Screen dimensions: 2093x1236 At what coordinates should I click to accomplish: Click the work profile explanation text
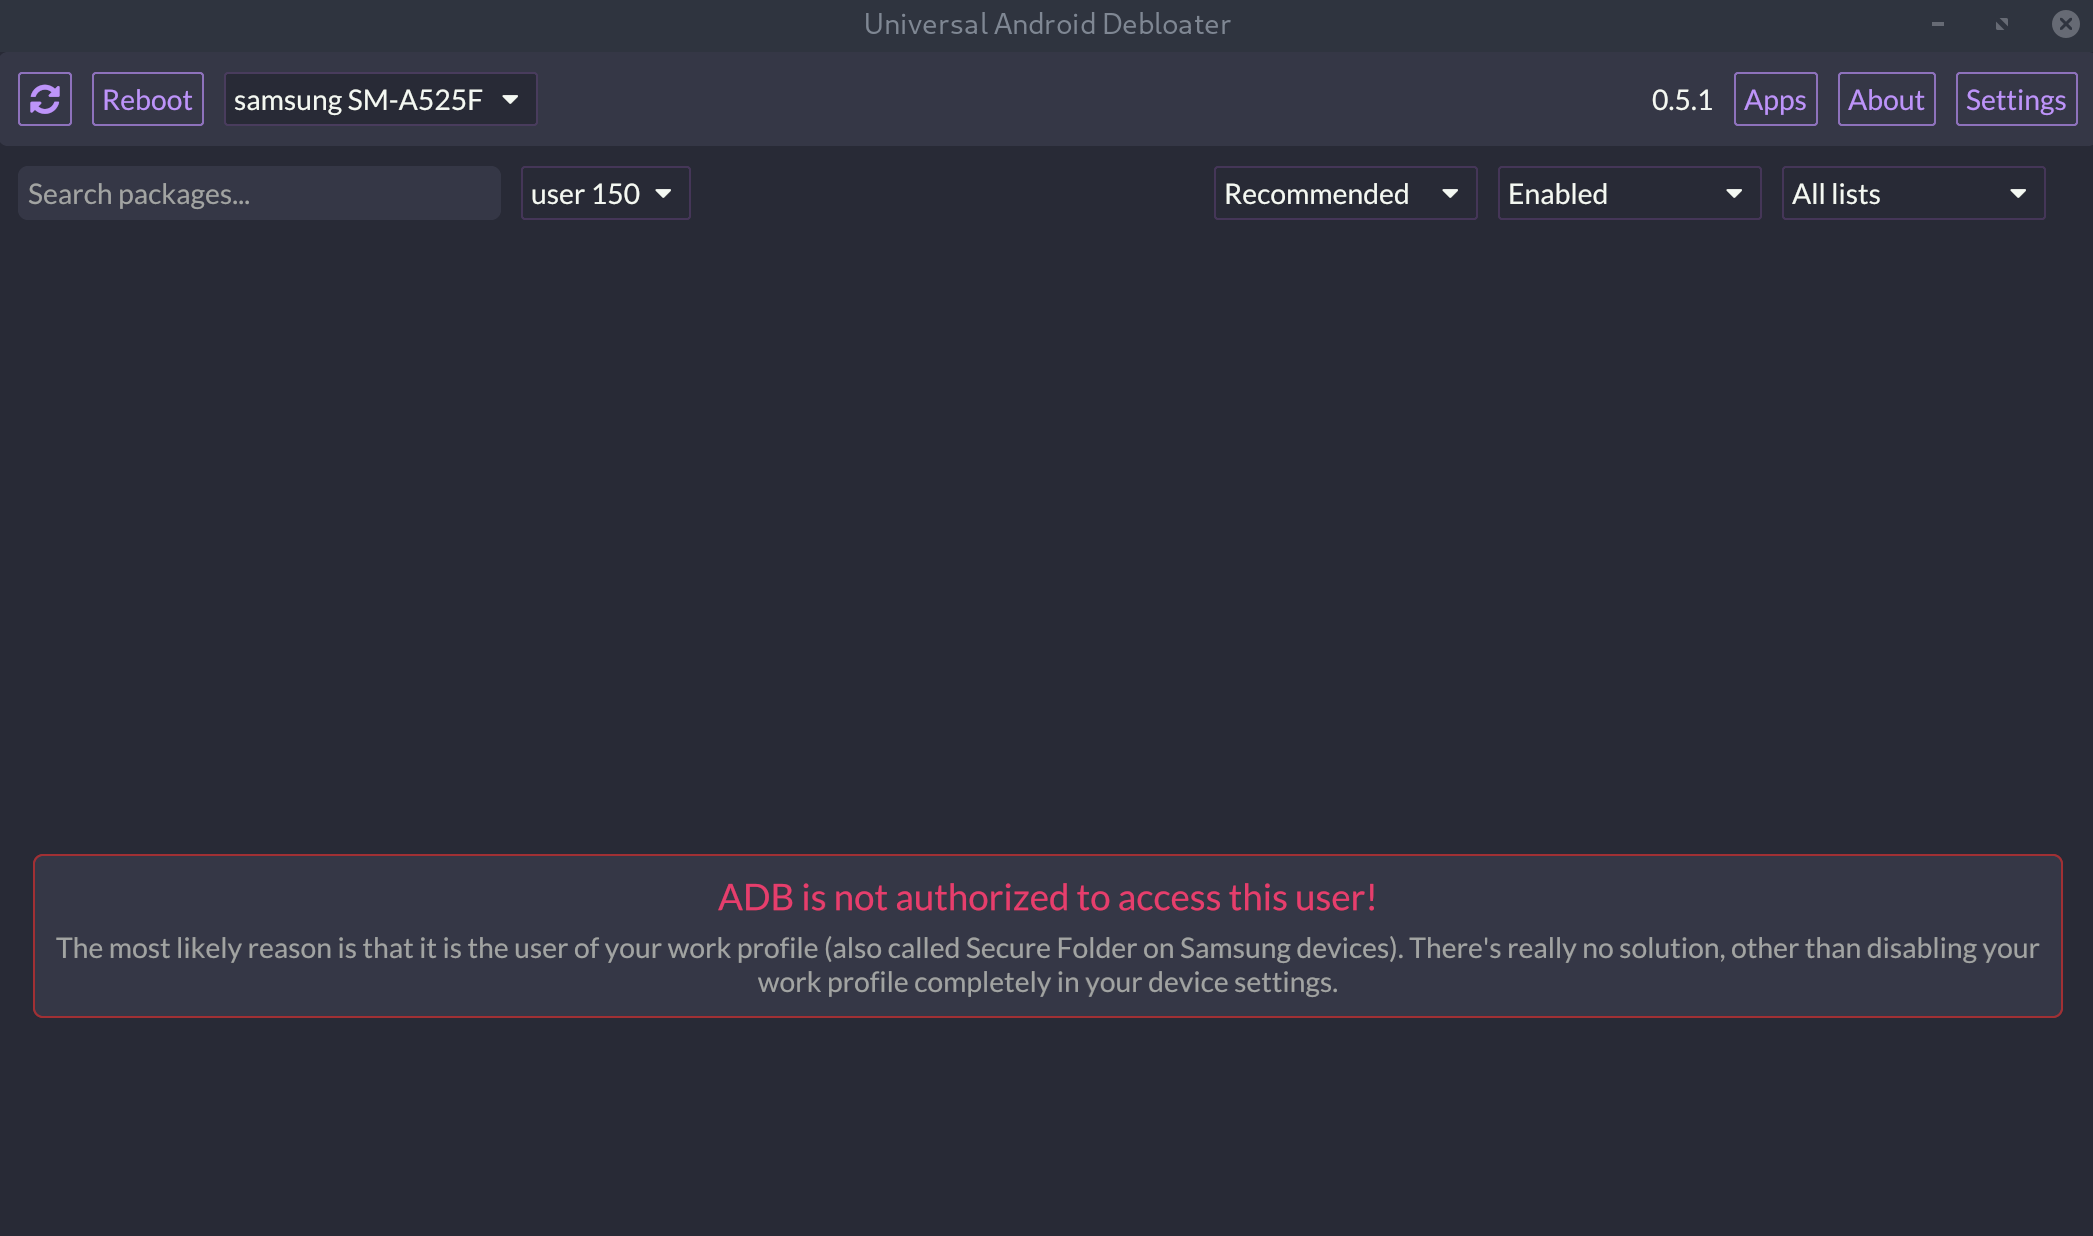(x=1047, y=964)
